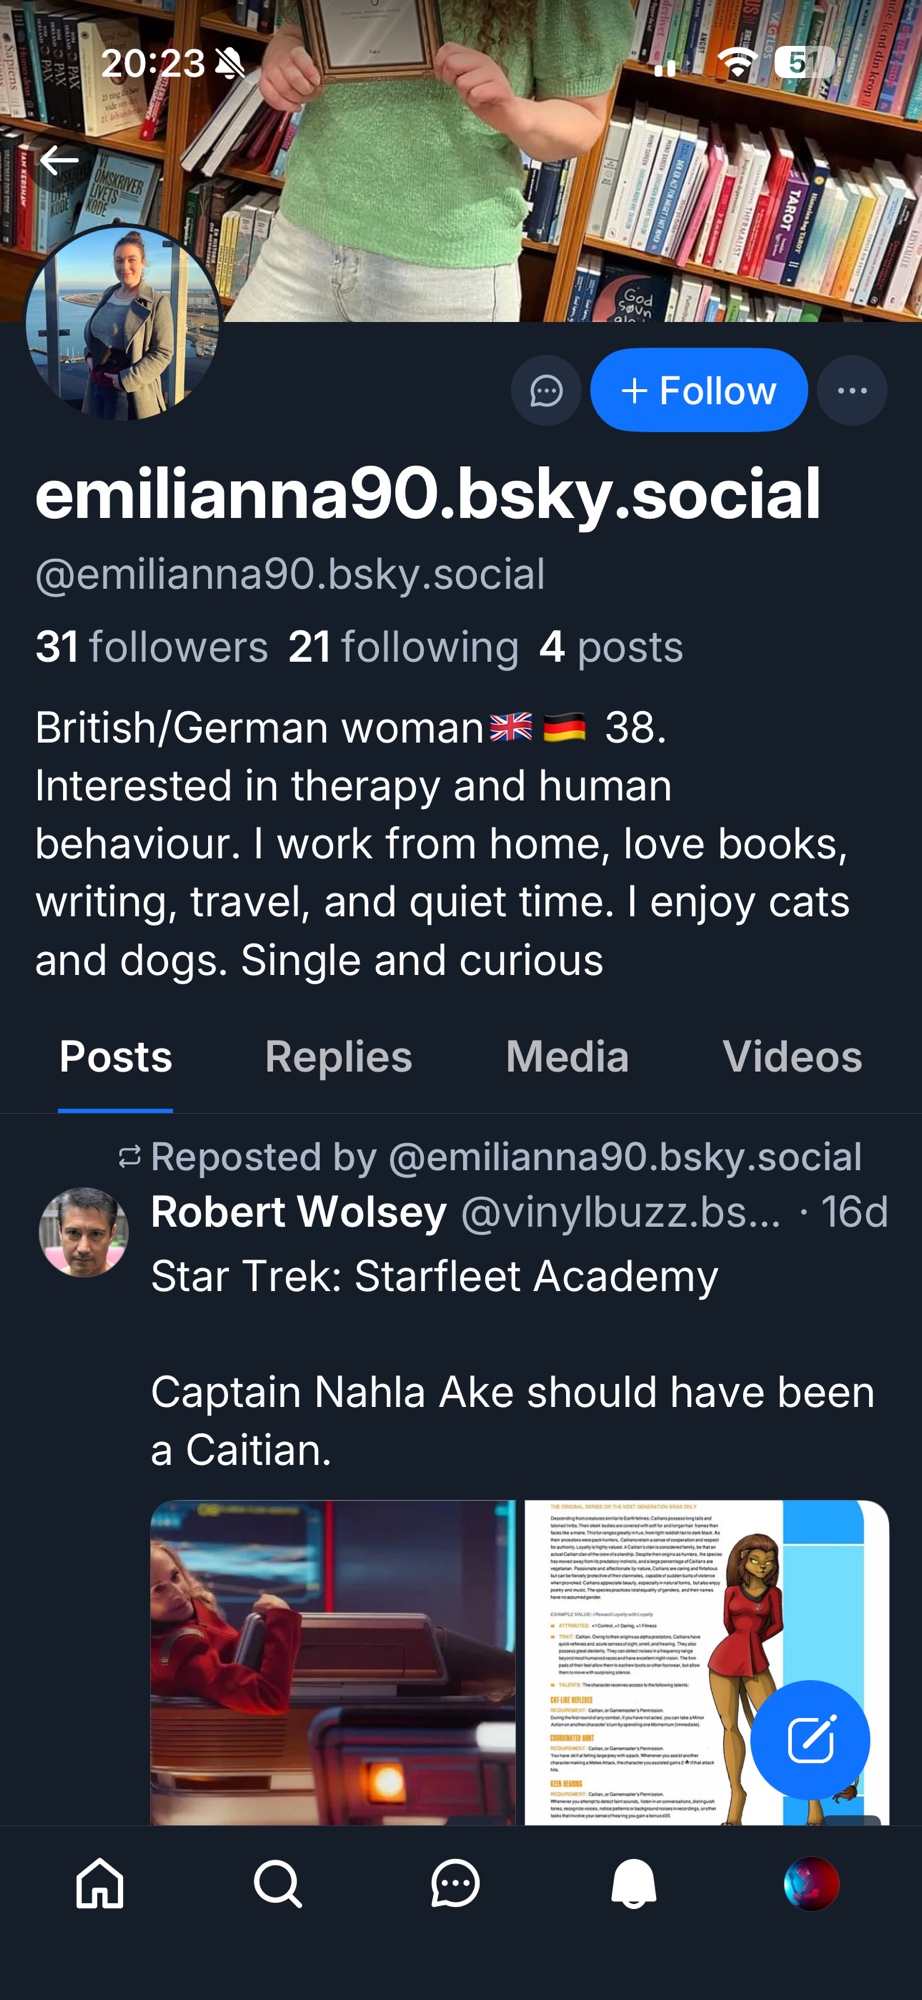Open Robert Wolsey's avatar
This screenshot has width=922, height=2000.
tap(84, 1232)
